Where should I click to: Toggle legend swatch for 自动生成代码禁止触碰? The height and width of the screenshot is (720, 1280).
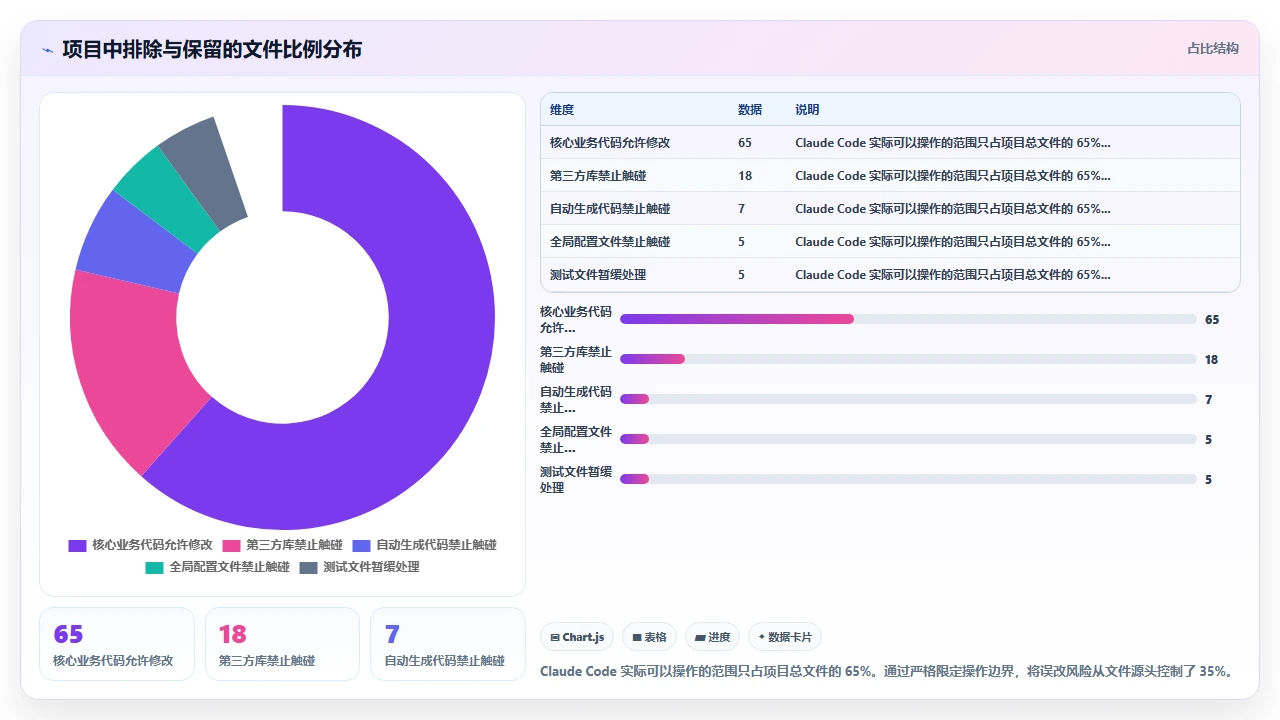pyautogui.click(x=361, y=545)
